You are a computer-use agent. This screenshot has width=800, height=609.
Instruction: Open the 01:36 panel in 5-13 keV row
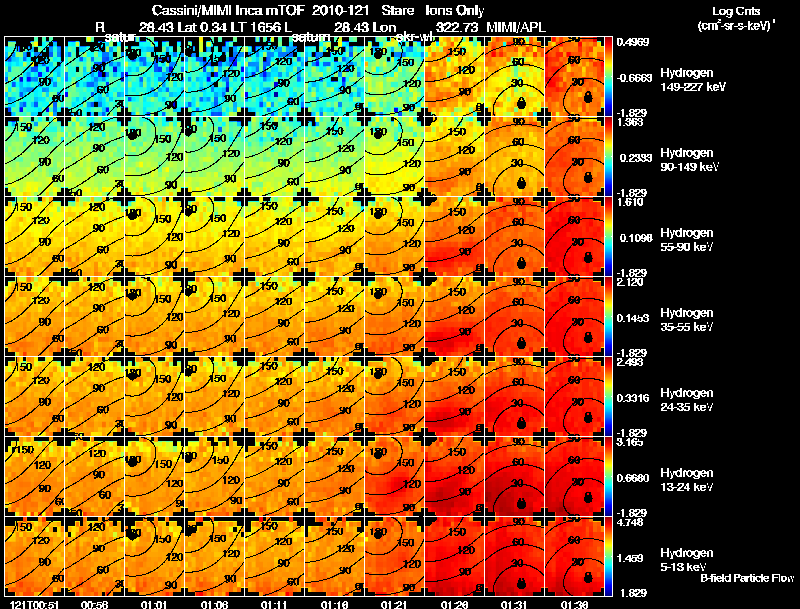coord(574,557)
